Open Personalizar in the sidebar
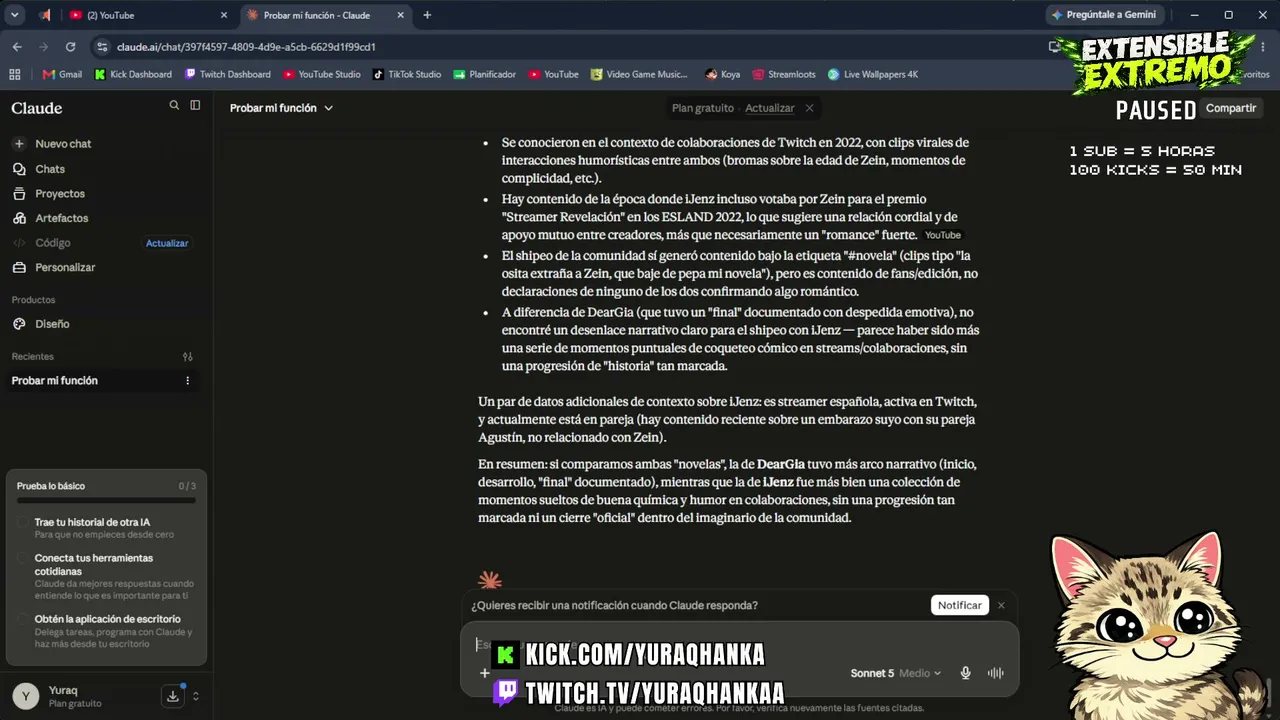Screen dimensions: 1280x720 64,268
